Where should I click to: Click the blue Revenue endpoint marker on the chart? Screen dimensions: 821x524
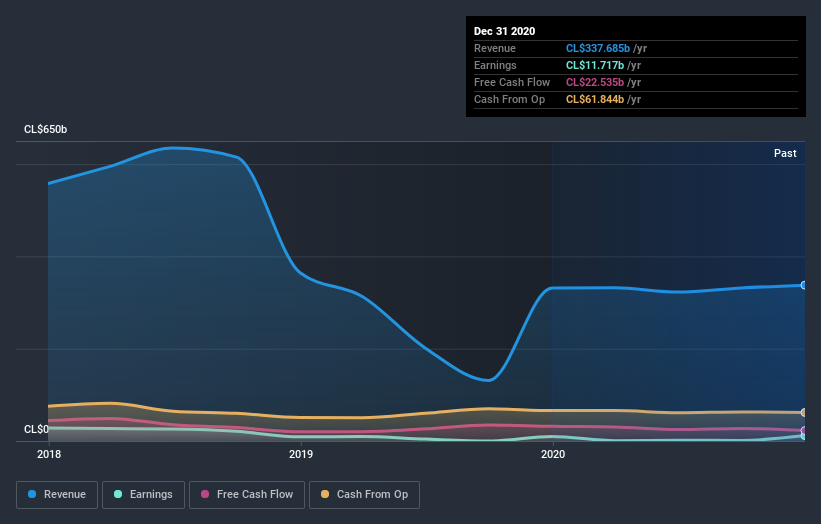pos(804,285)
